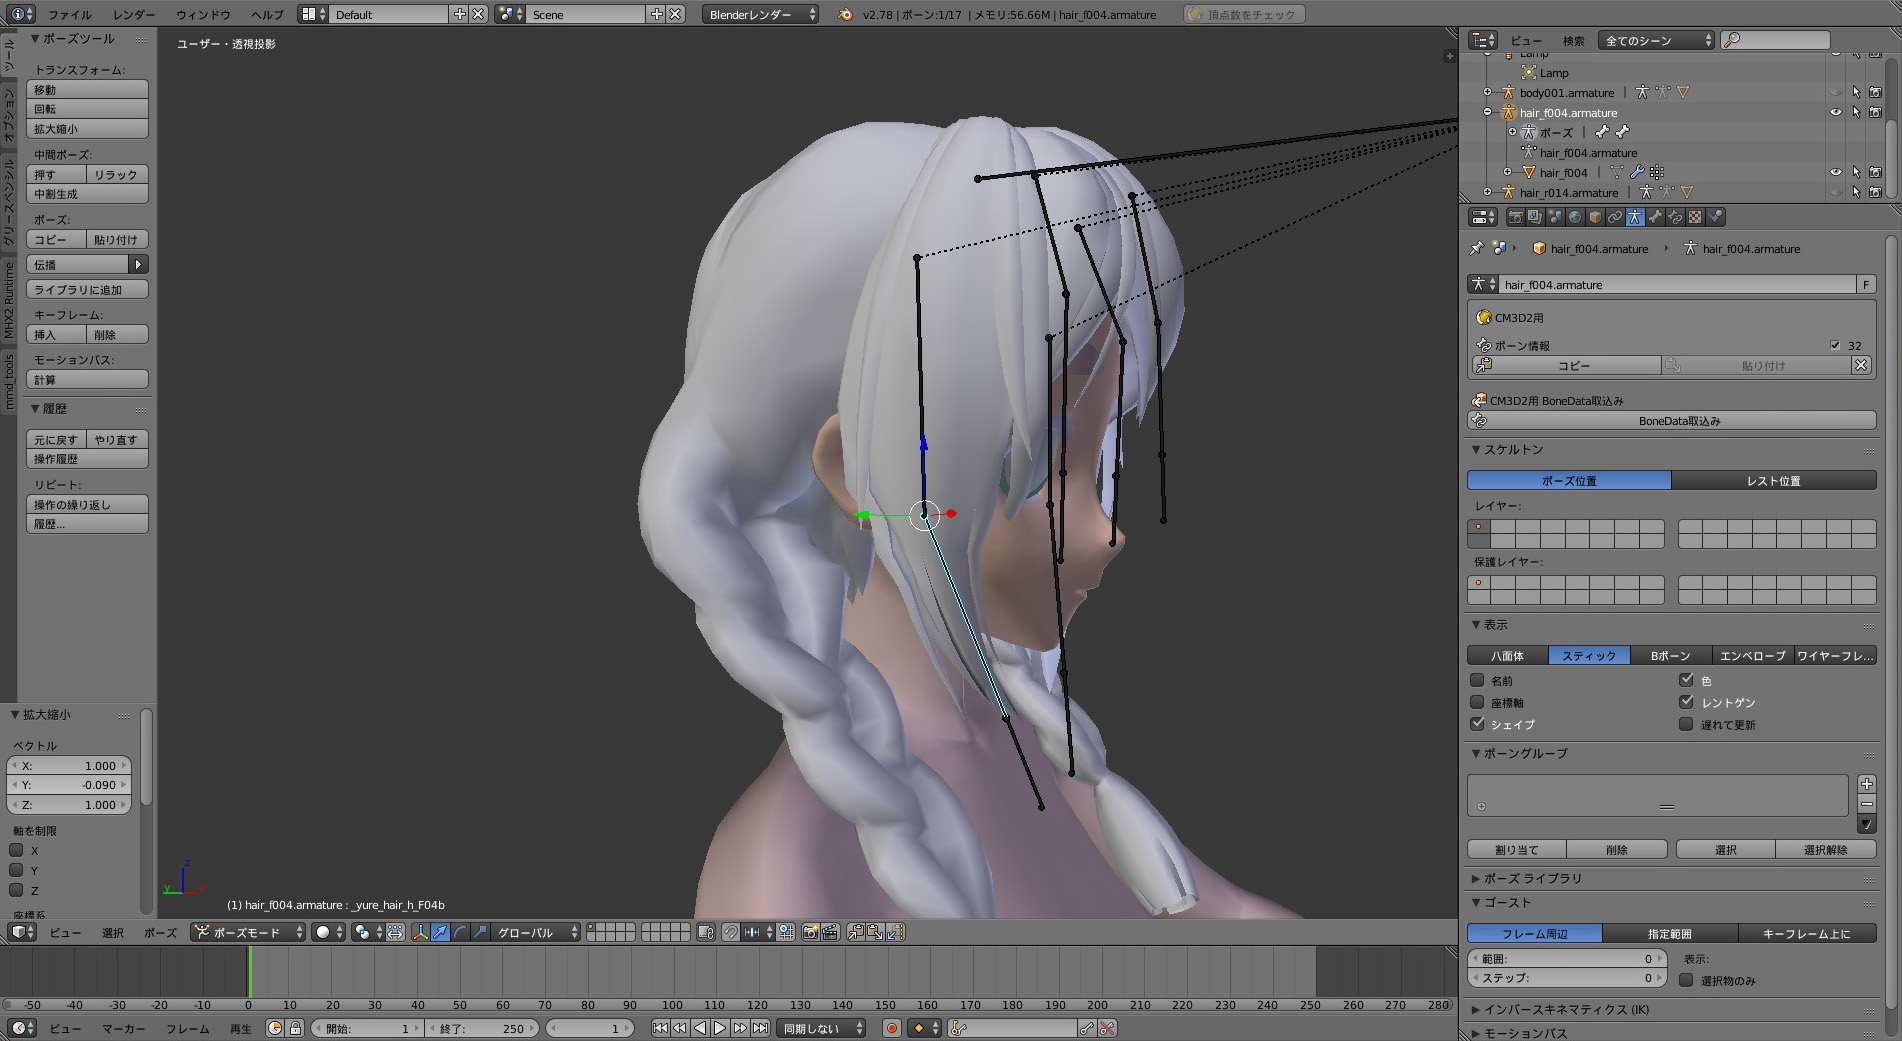
Task: Open 同期しない sync mode dropdown
Action: click(x=822, y=1028)
